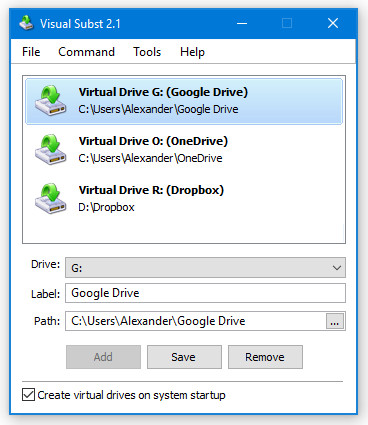Click the Add button
The image size is (368, 425).
click(103, 357)
